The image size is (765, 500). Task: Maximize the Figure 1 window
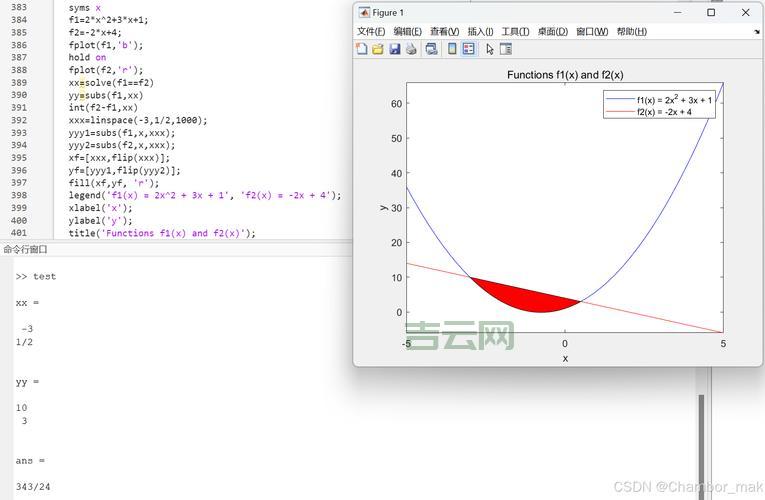[x=711, y=13]
